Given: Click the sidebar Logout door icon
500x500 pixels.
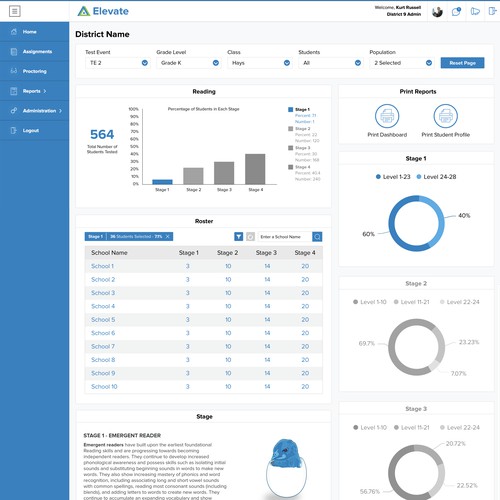Looking at the screenshot, I should (x=14, y=130).
